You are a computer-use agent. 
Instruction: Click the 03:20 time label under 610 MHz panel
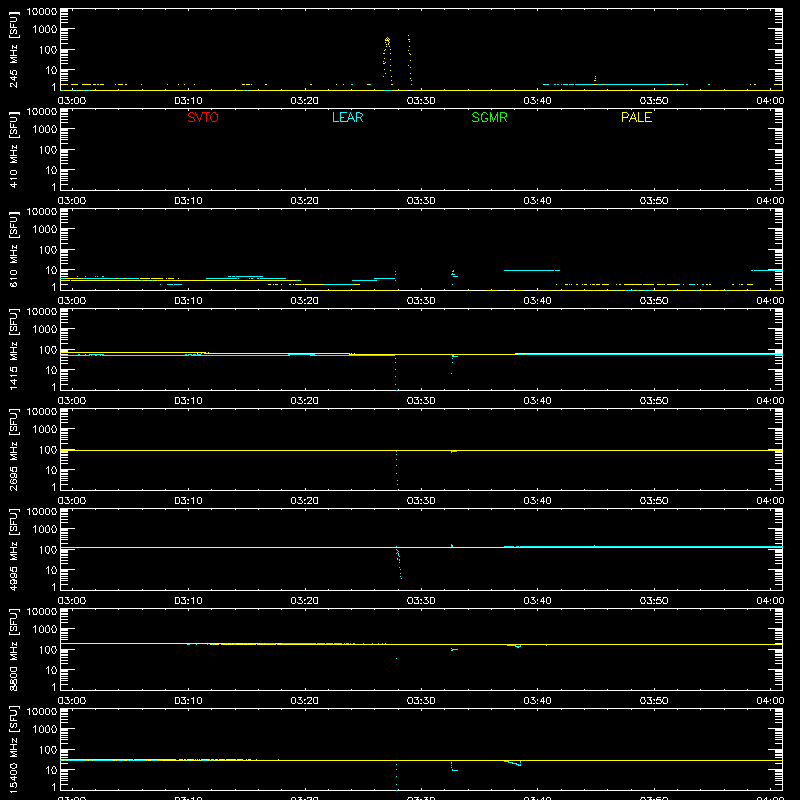pos(305,301)
